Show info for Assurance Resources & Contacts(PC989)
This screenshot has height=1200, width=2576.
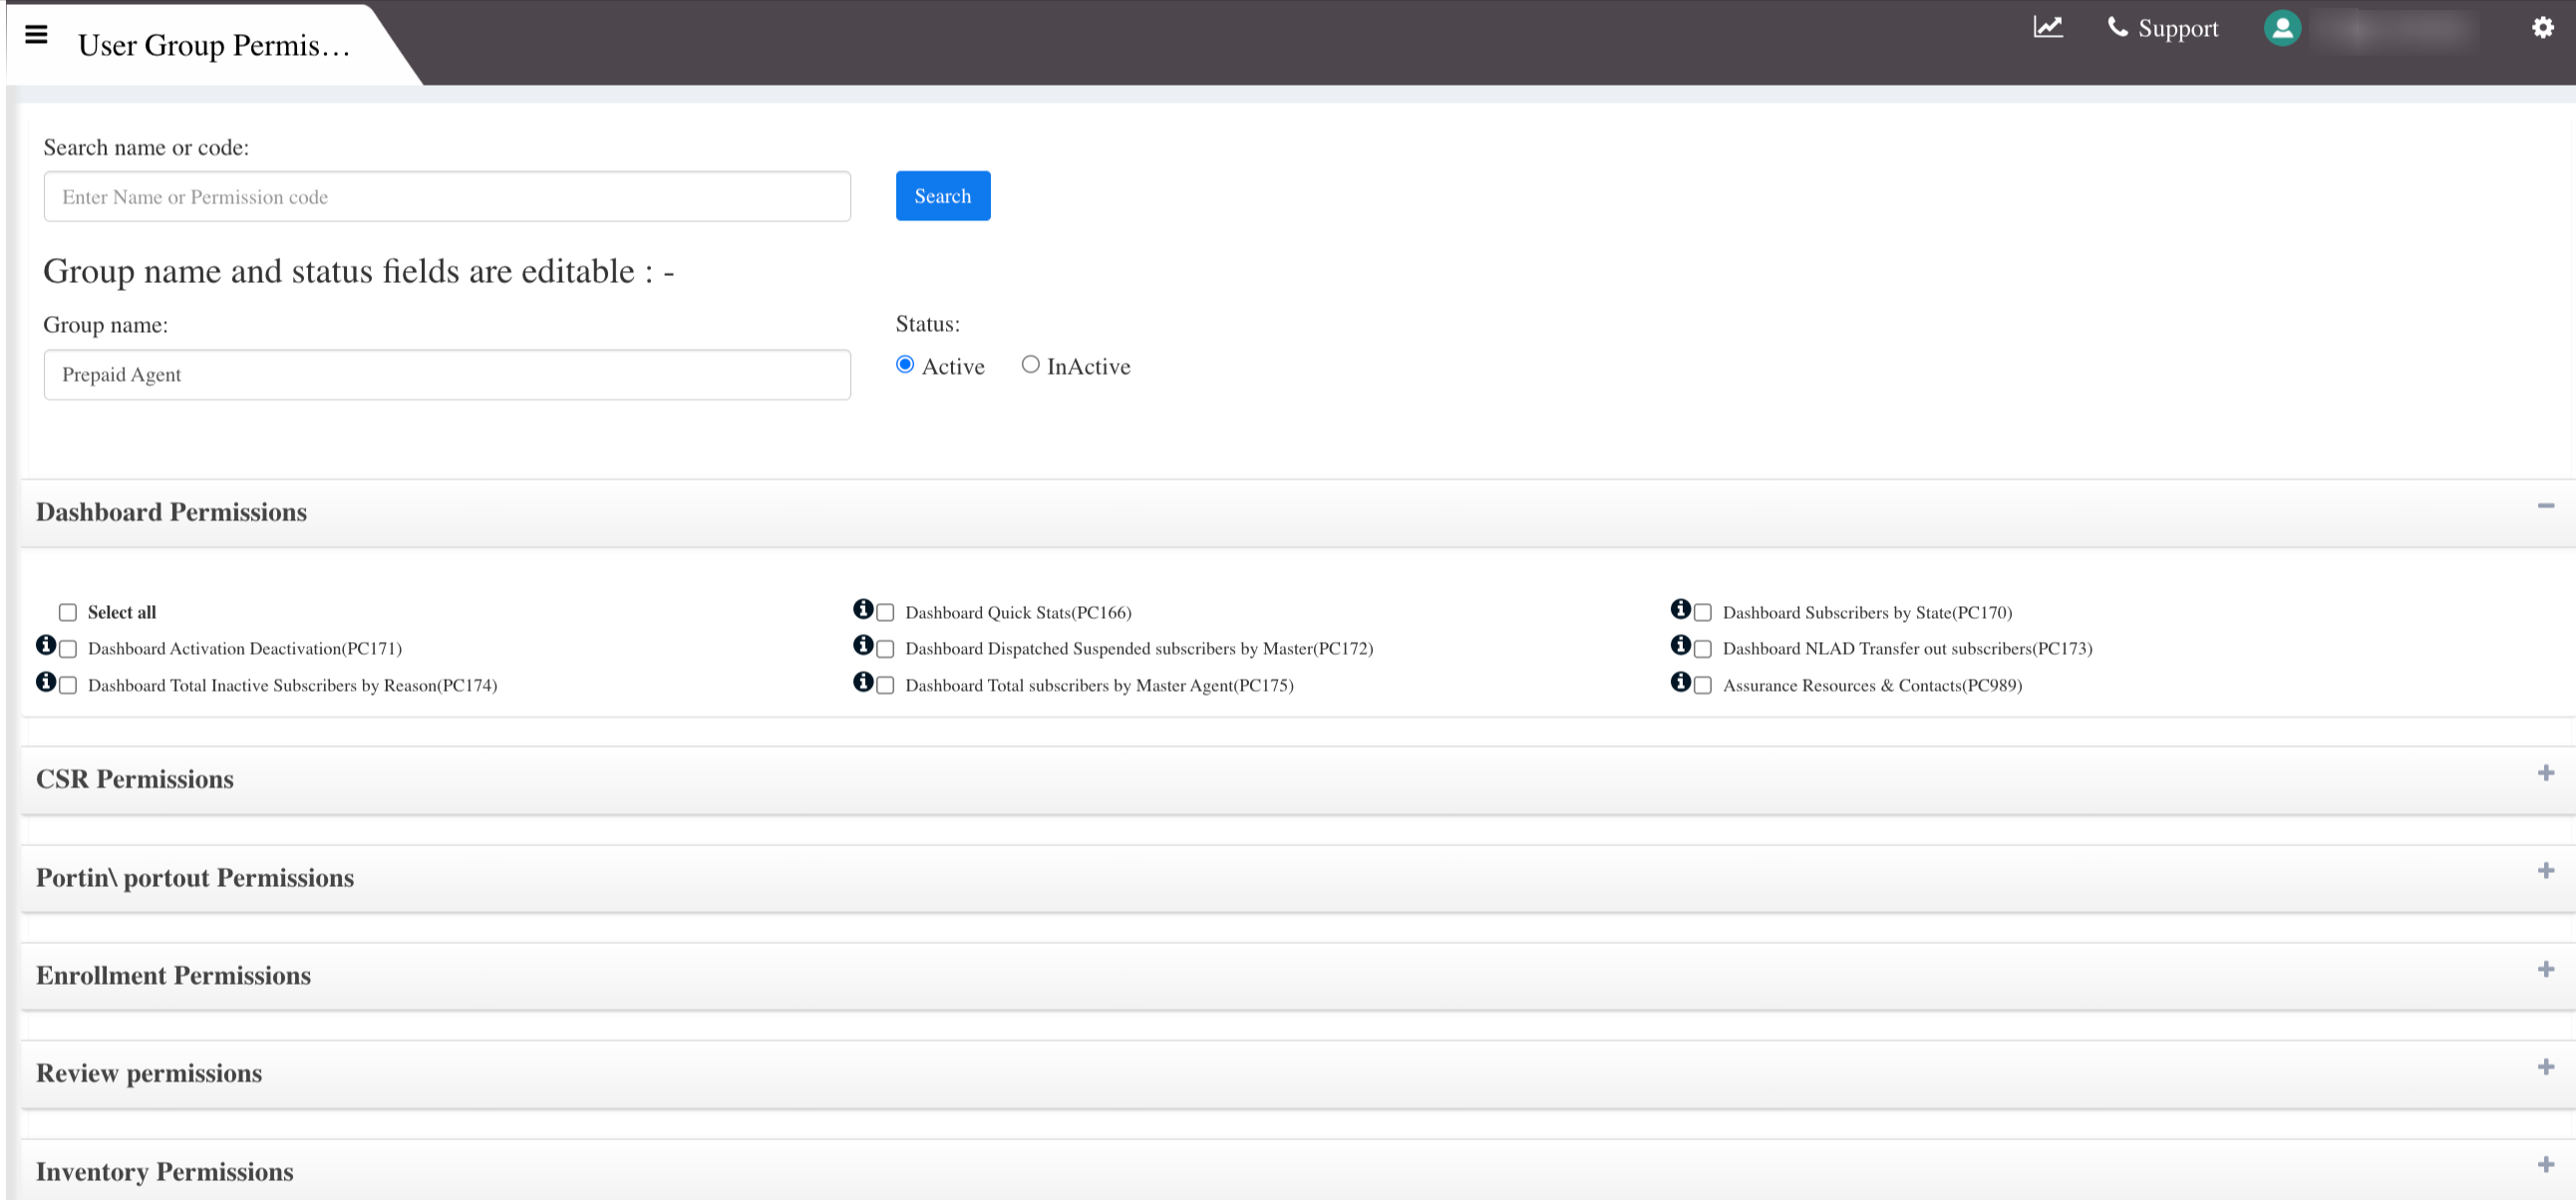pos(1681,682)
